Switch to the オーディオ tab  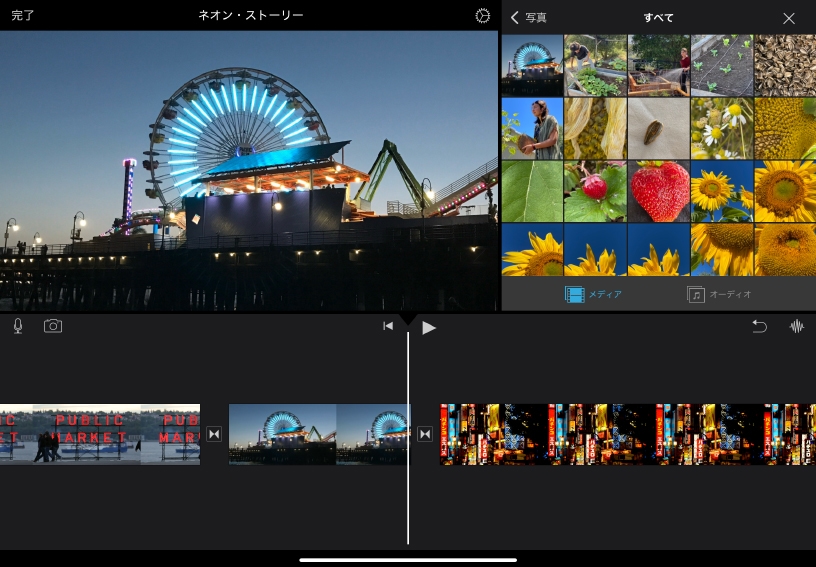click(x=719, y=294)
